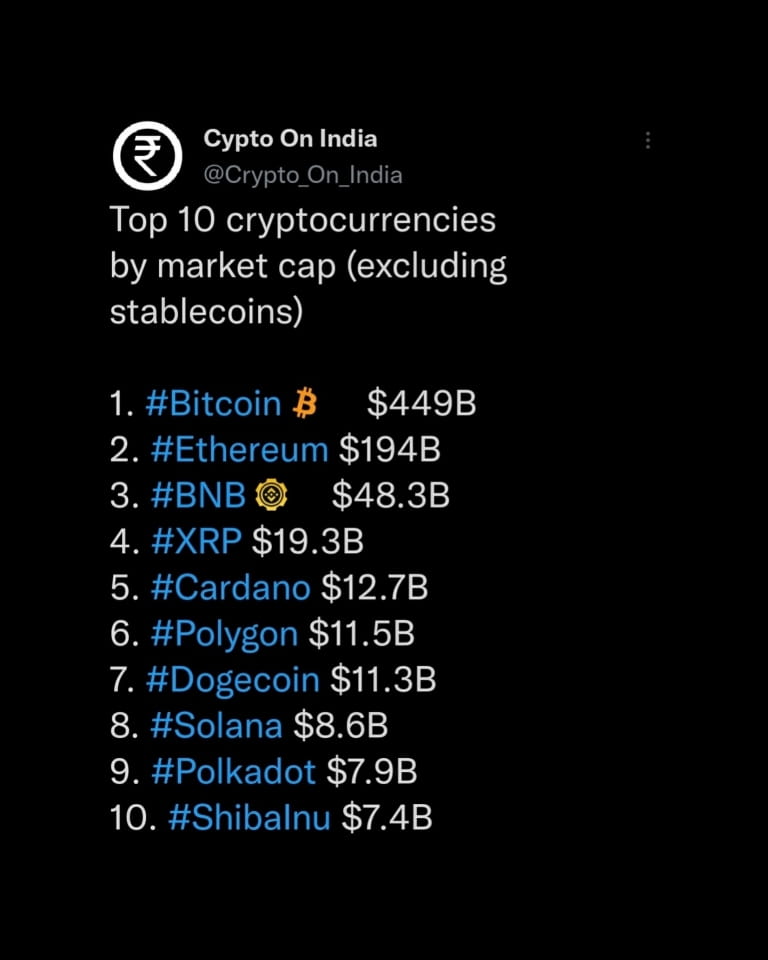Open the #Ethereum hashtag
Viewport: 768px width, 960px height.
coord(238,449)
